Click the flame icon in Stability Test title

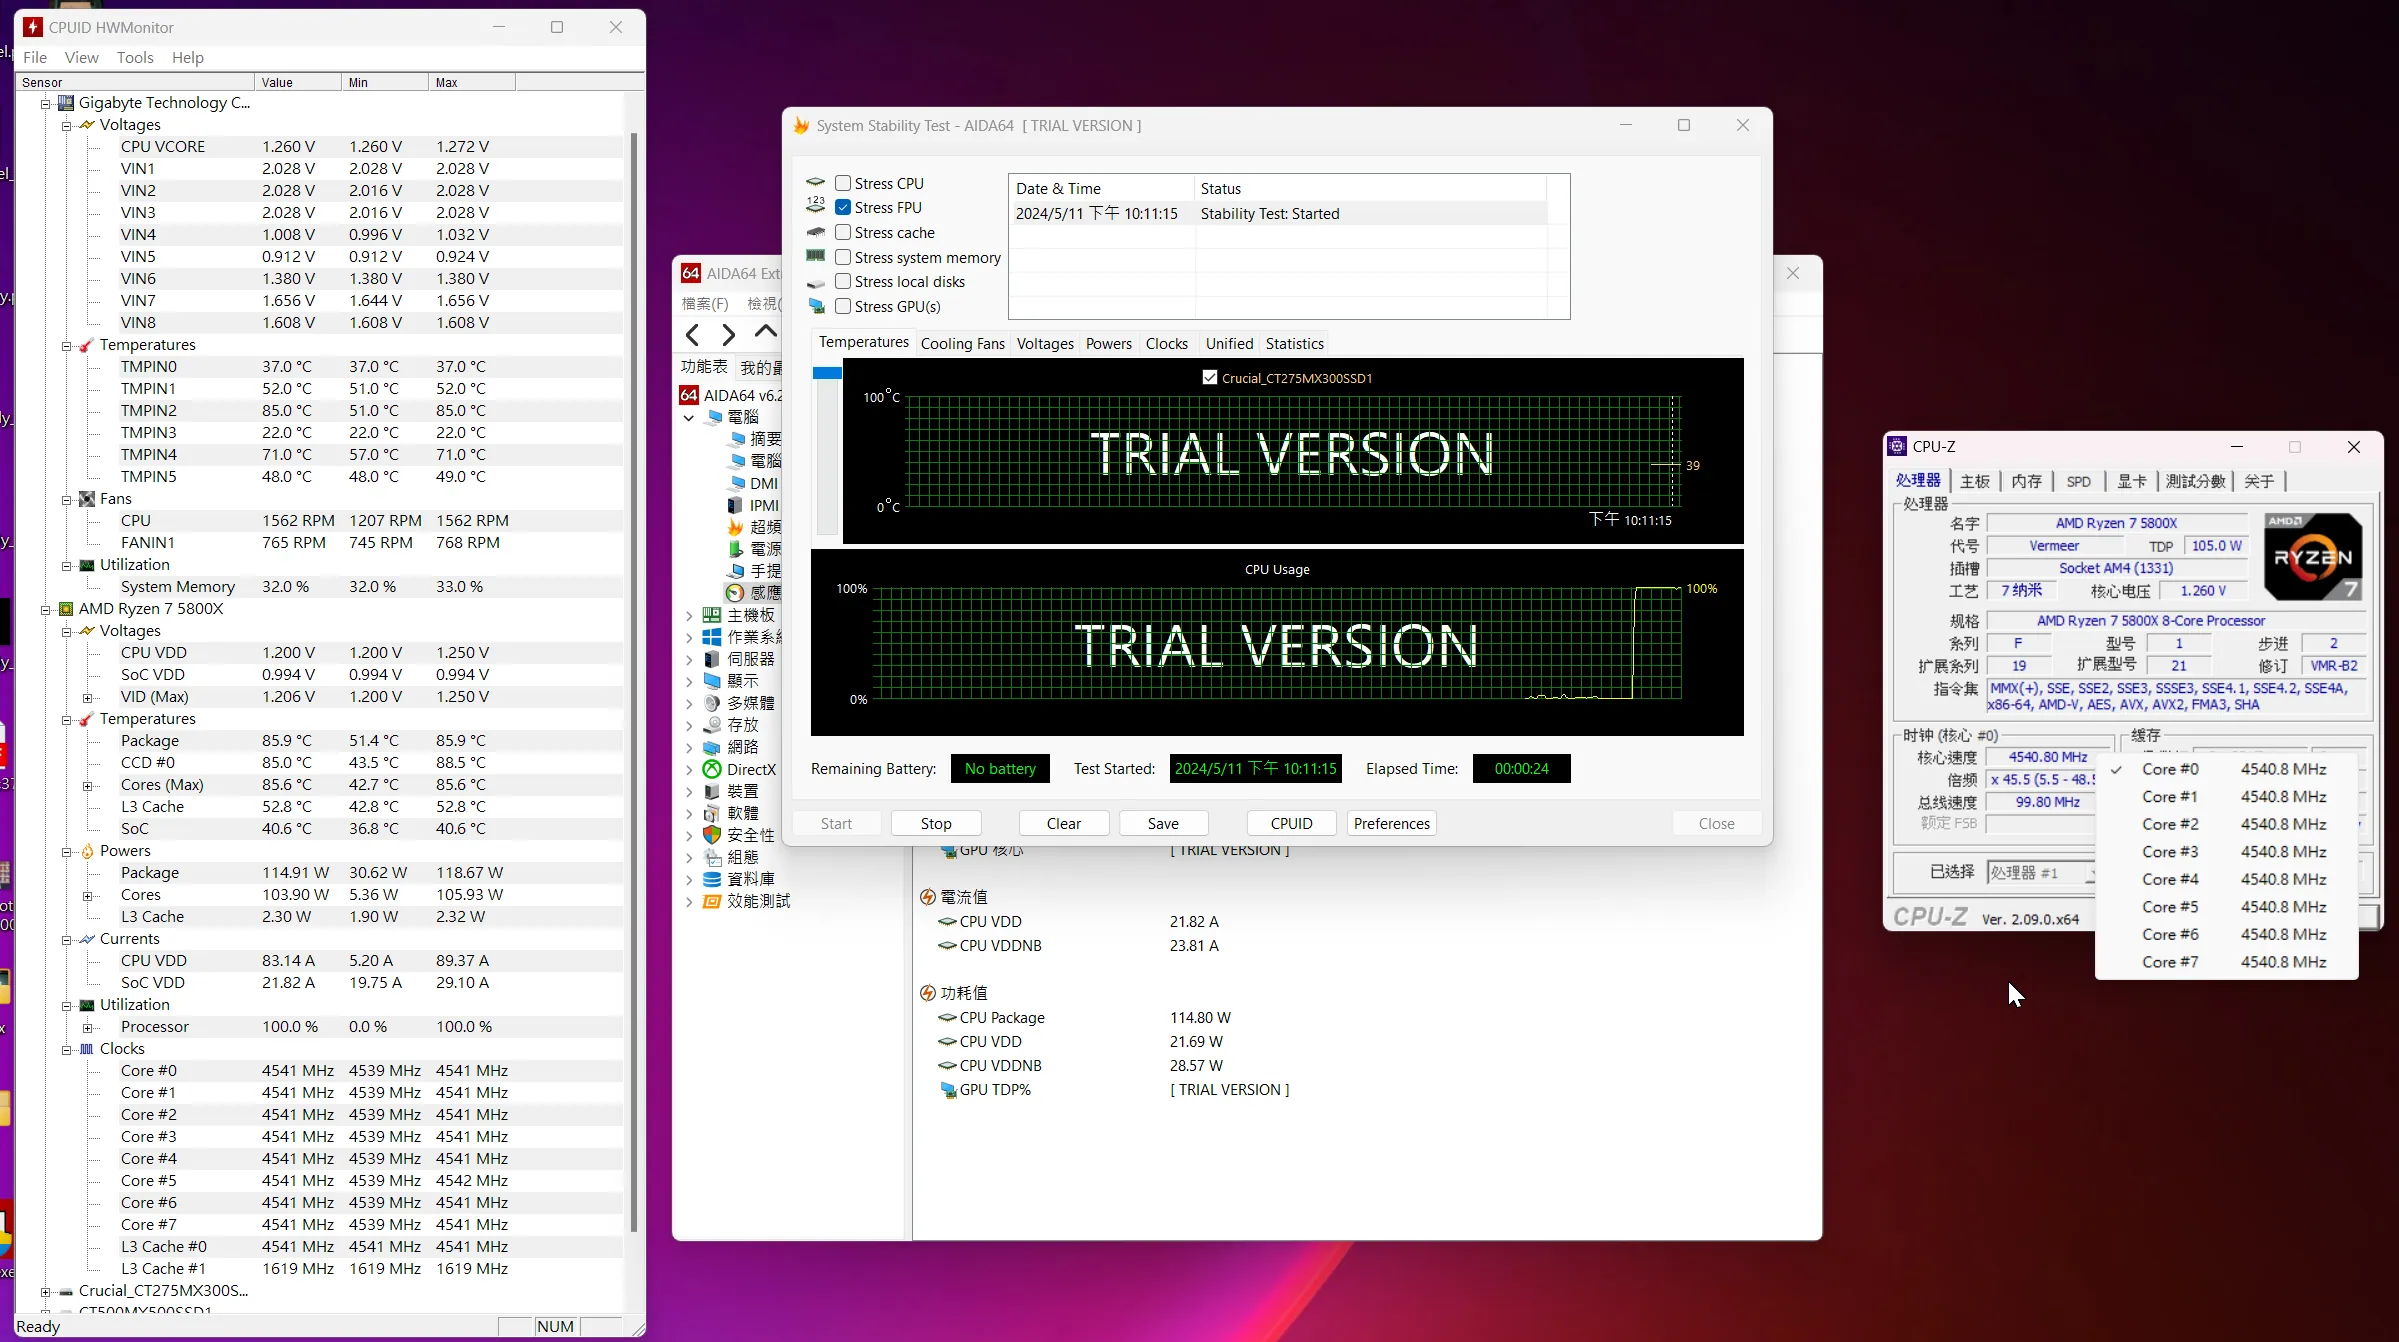[x=801, y=126]
